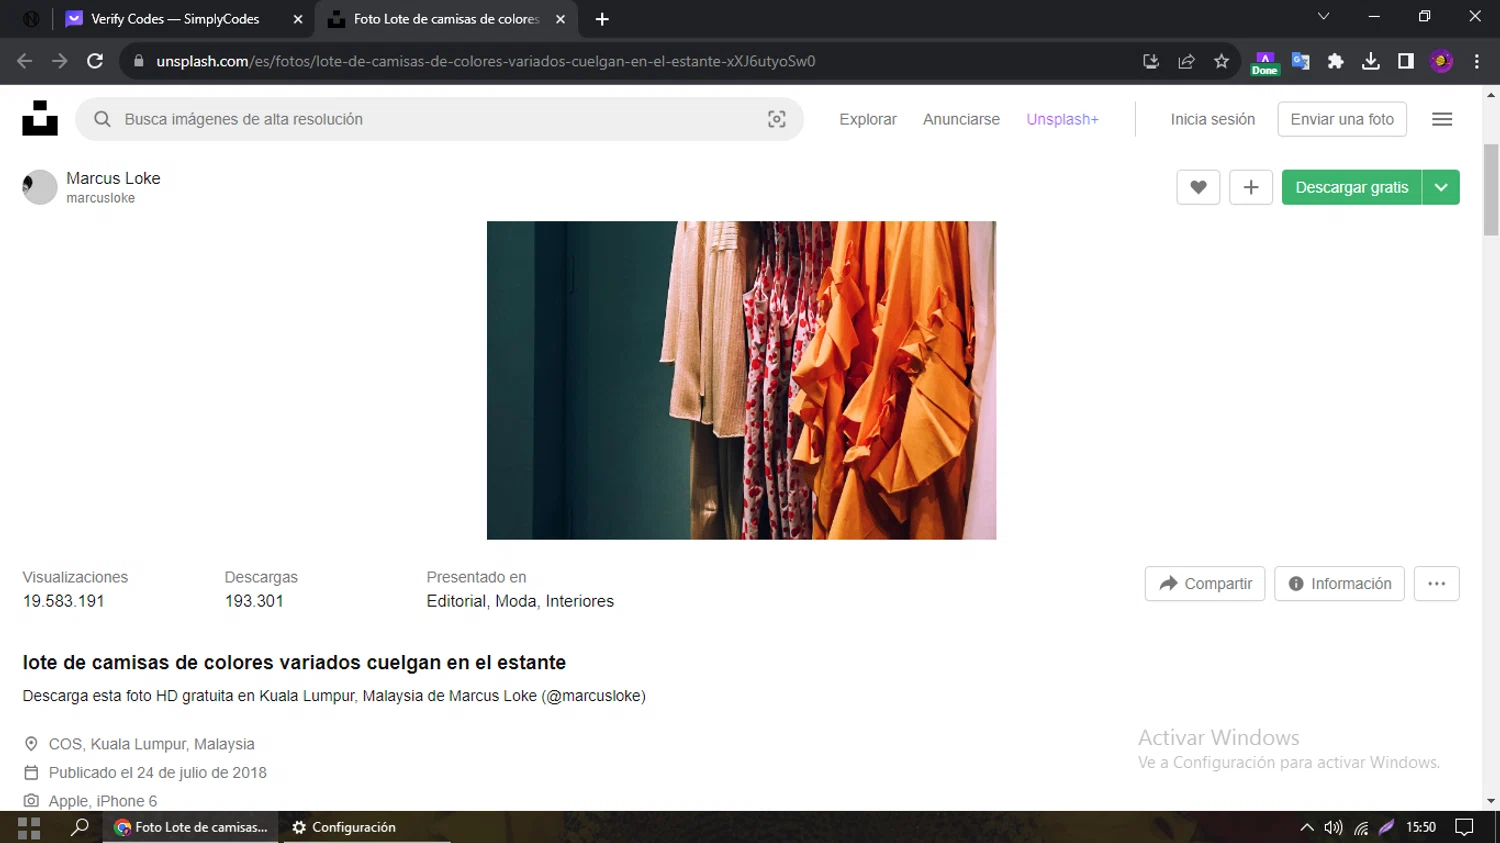
Task: Open a new browser tab
Action: [602, 19]
